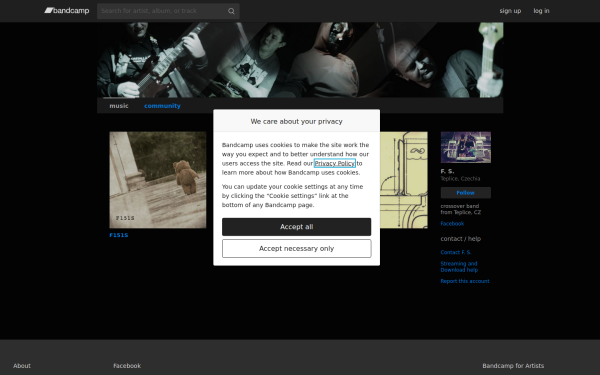Click Report this account link
Screen dimensions: 600x375
[x=465, y=281]
